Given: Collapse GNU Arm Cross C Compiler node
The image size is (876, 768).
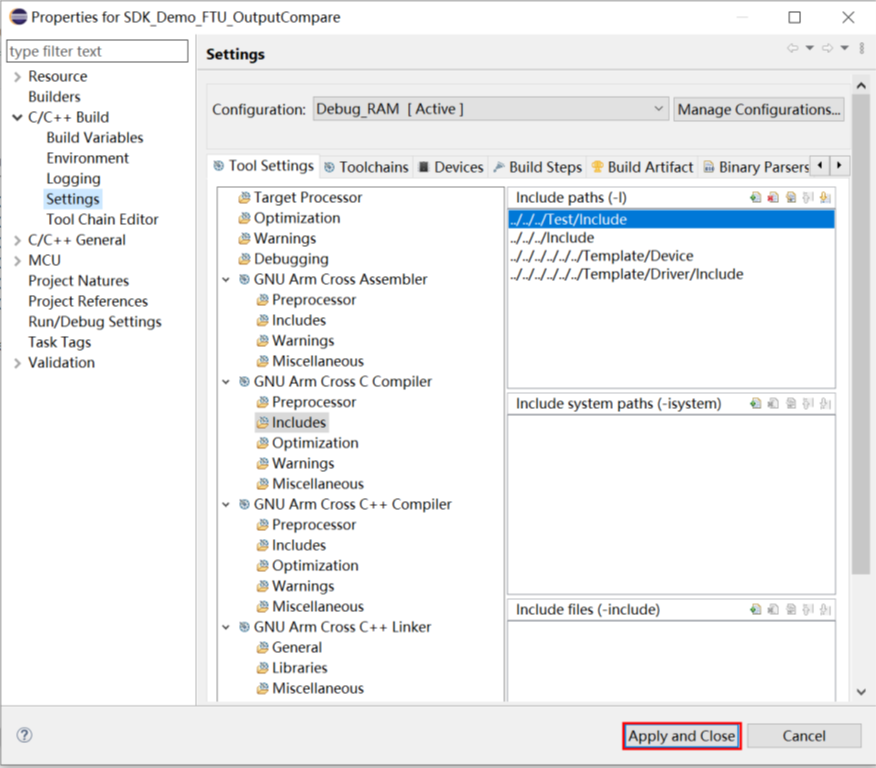Looking at the screenshot, I should coord(227,382).
